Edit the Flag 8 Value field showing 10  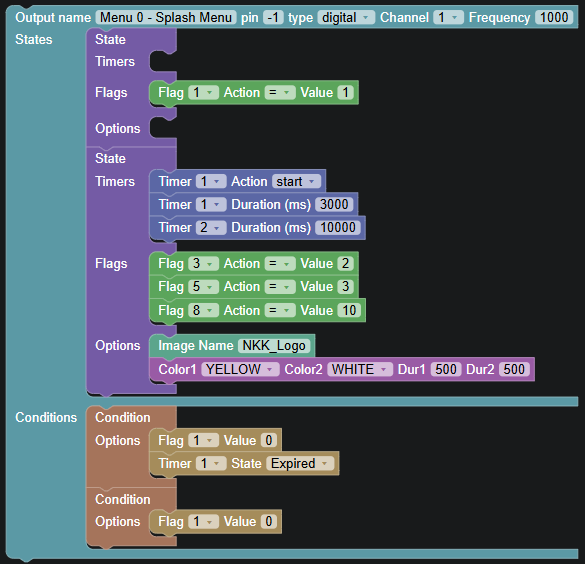[x=349, y=310]
